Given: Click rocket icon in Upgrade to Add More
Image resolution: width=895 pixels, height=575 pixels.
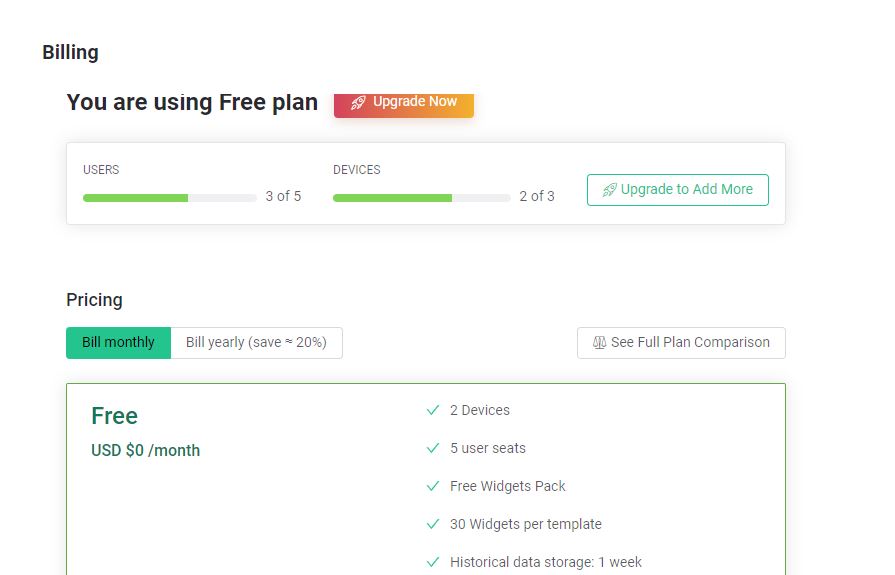Looking at the screenshot, I should point(610,190).
